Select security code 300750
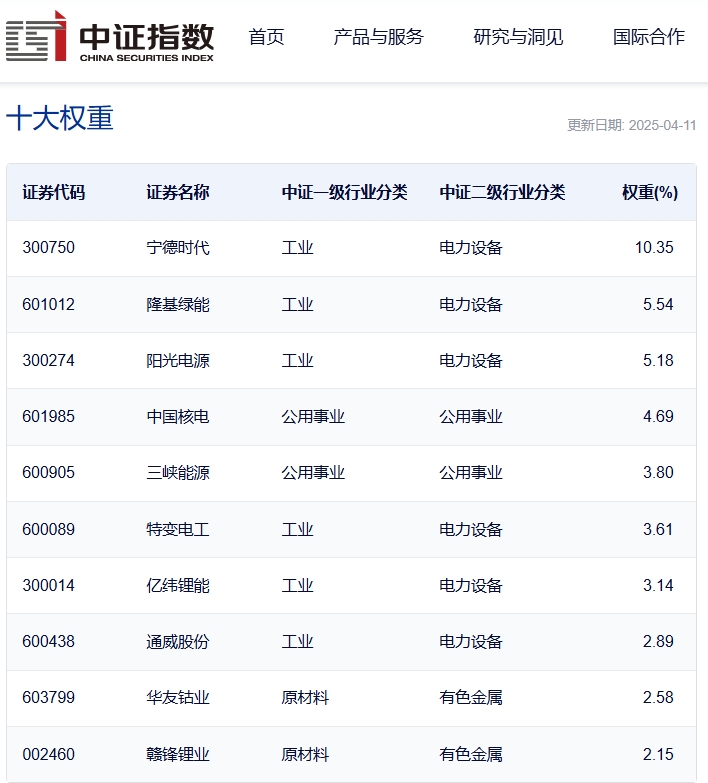The width and height of the screenshot is (708, 783). (48, 248)
